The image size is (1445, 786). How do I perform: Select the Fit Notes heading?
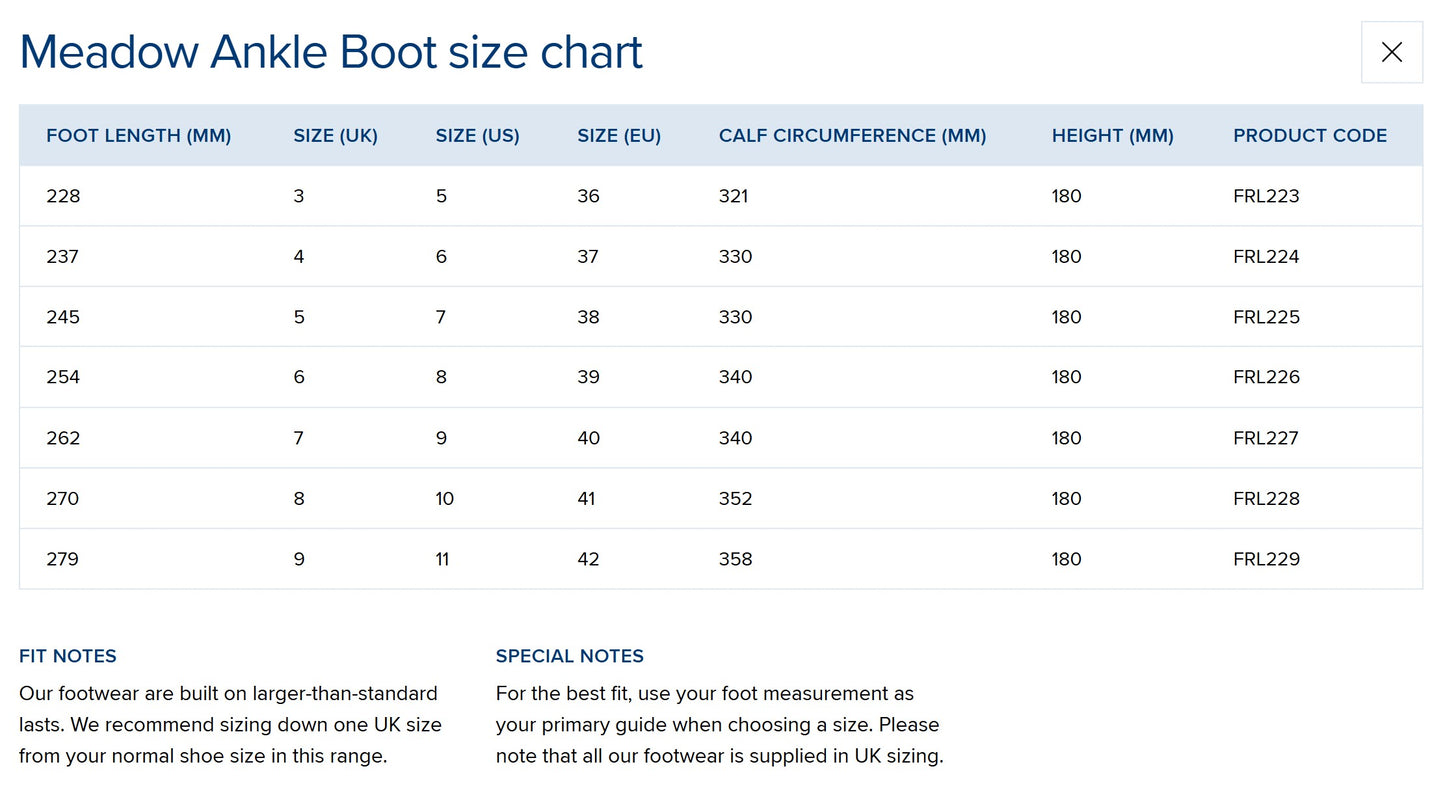pos(68,656)
